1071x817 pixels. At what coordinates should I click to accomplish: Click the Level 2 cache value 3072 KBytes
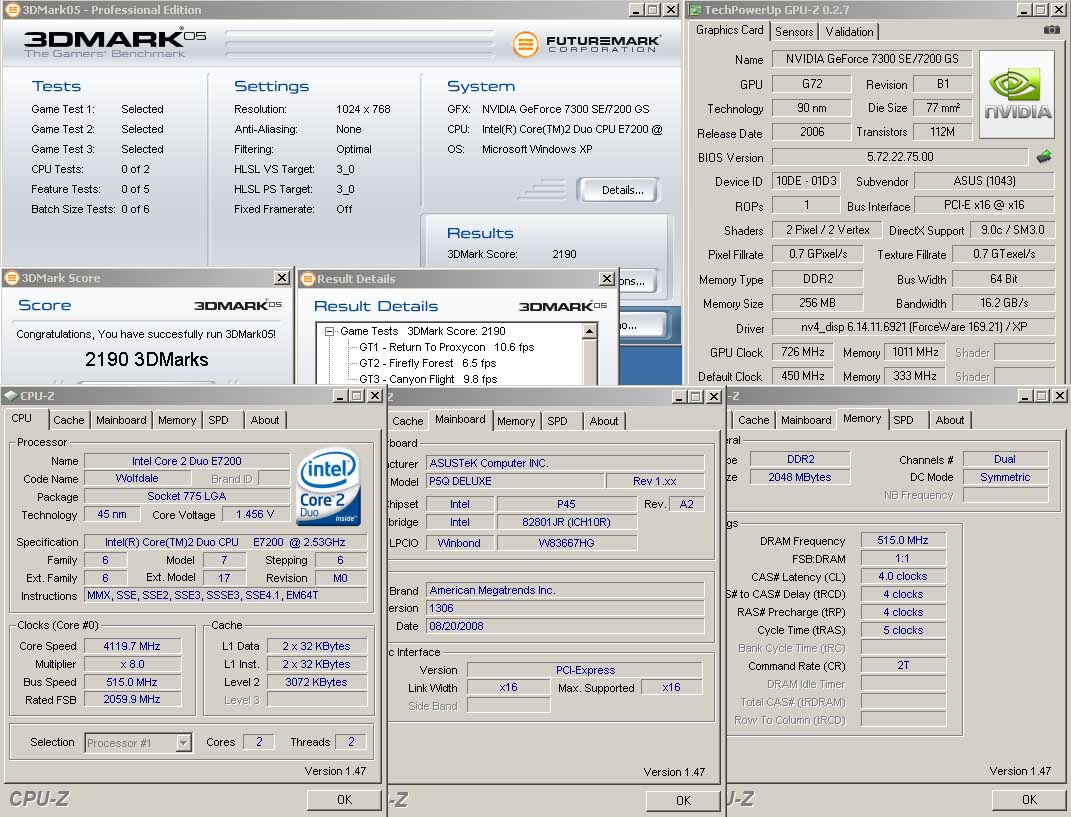point(316,682)
